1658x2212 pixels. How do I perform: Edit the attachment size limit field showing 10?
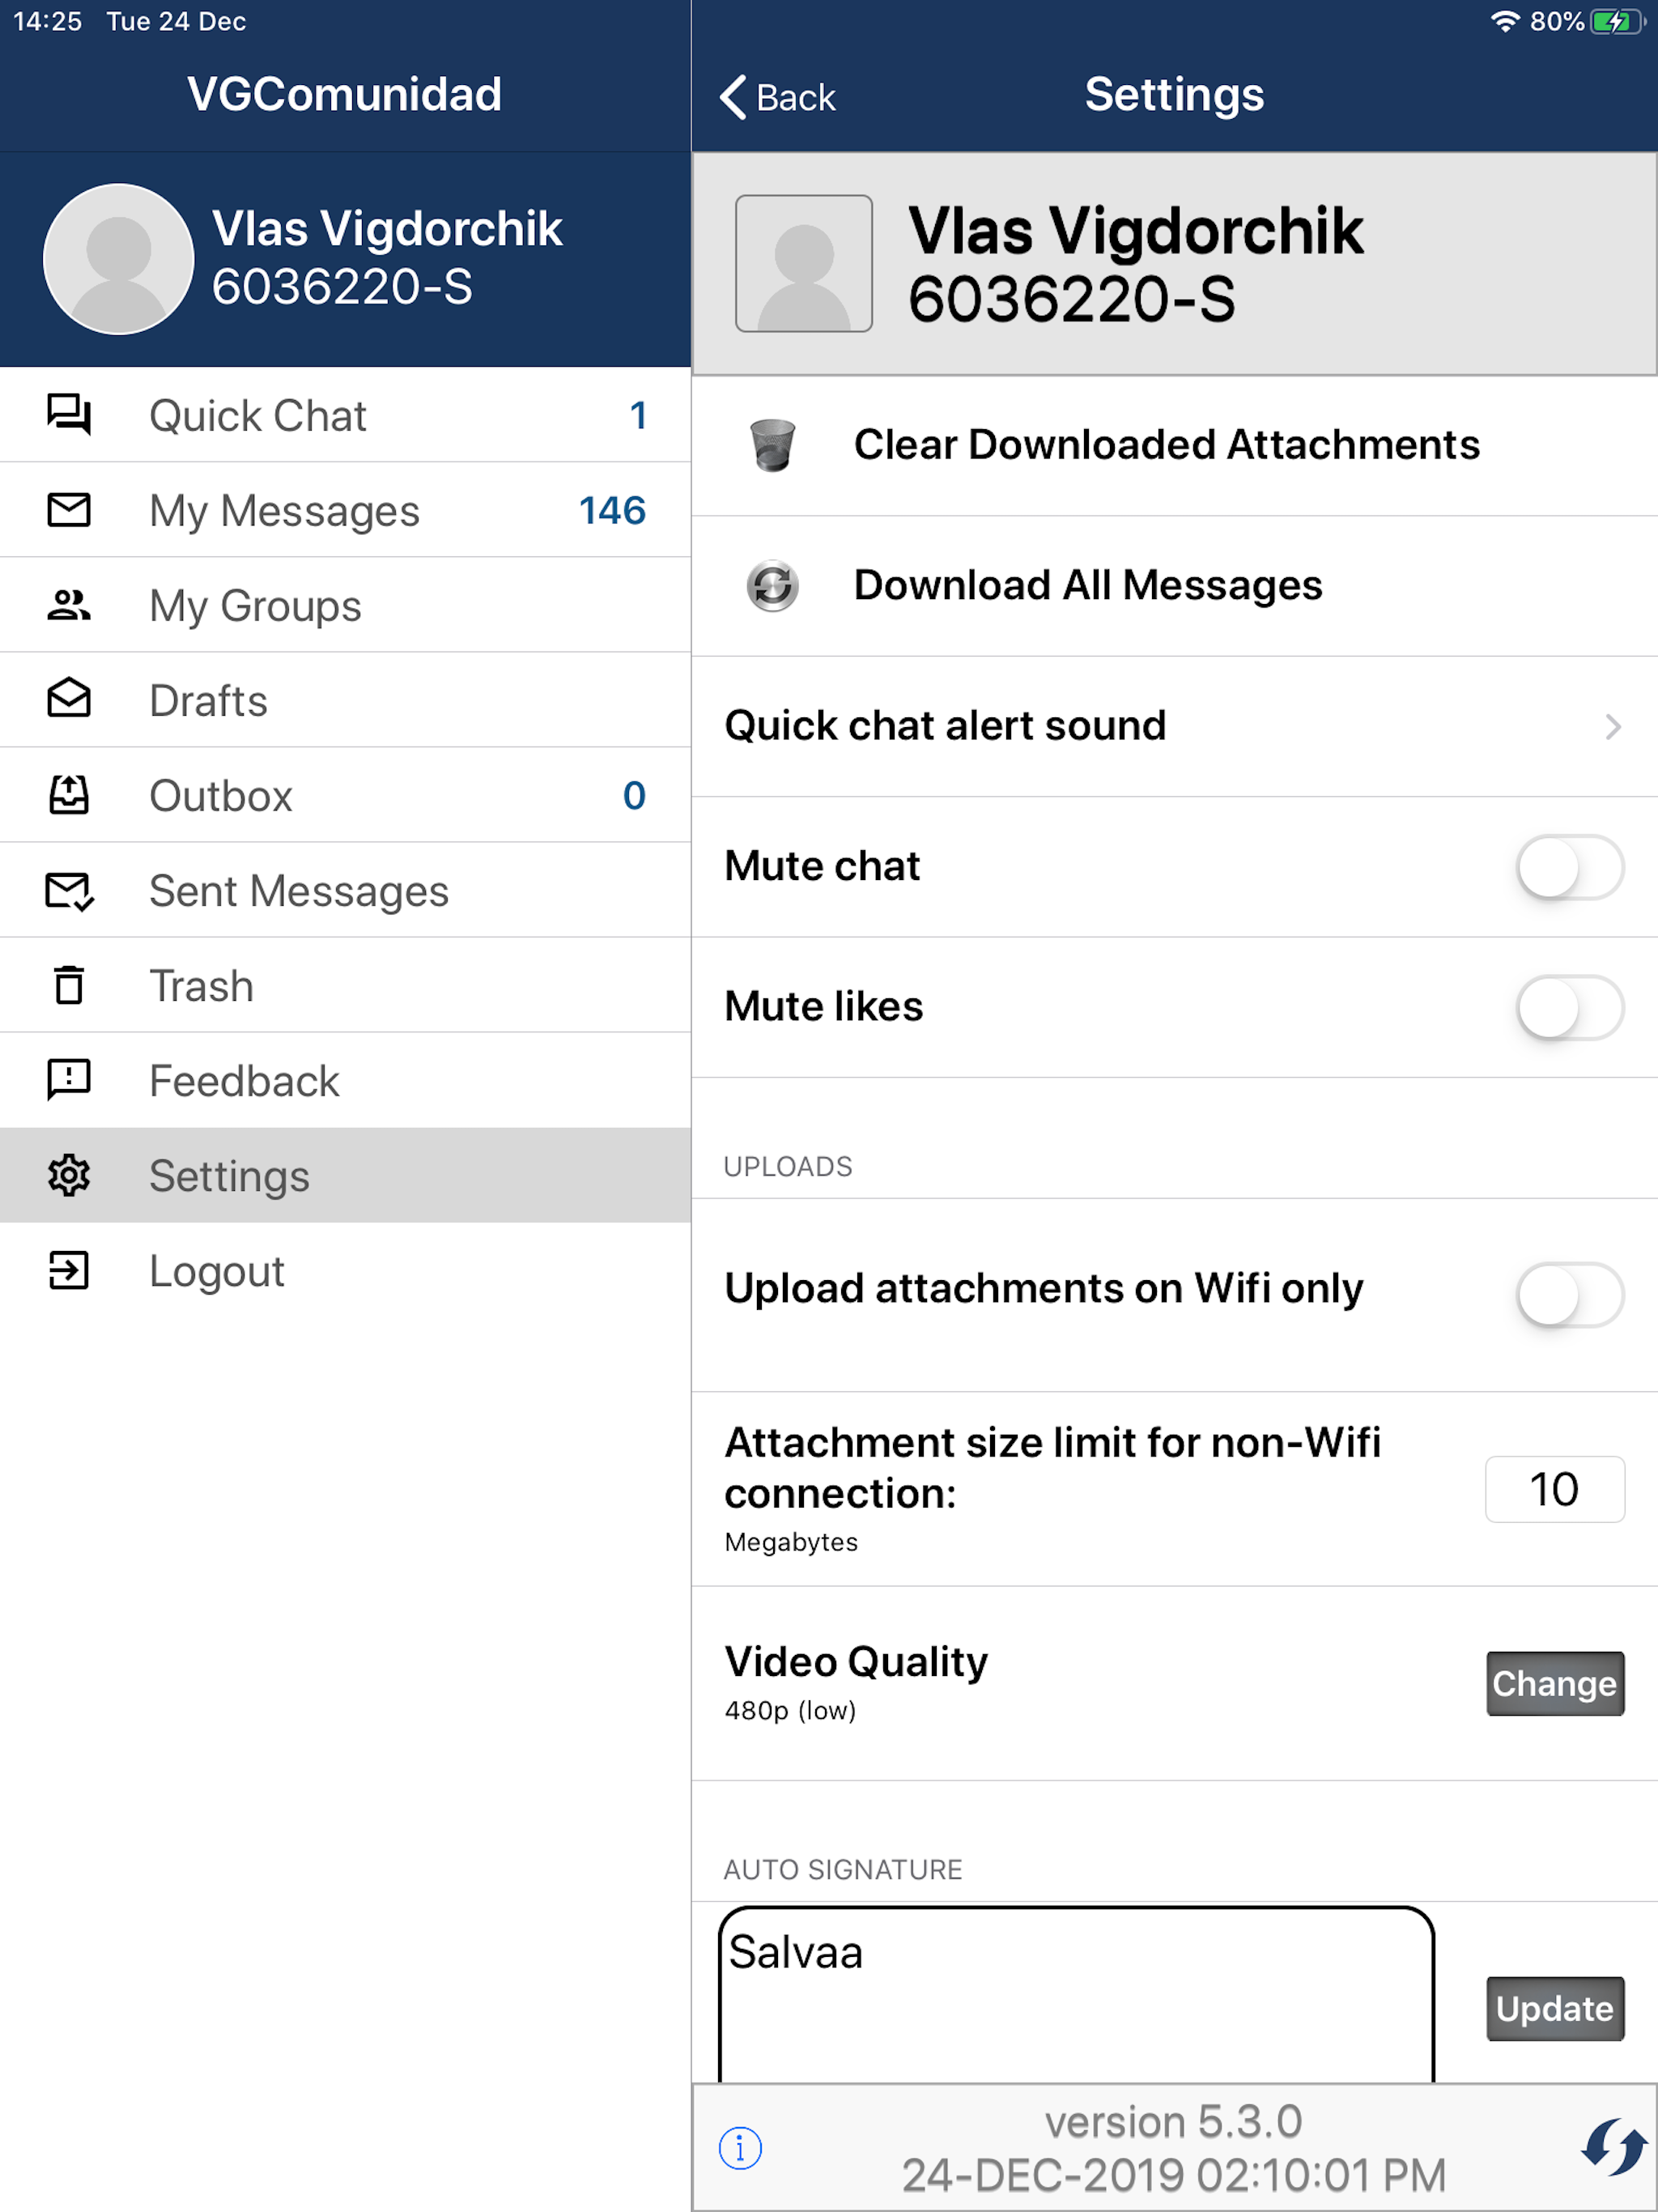coord(1554,1489)
